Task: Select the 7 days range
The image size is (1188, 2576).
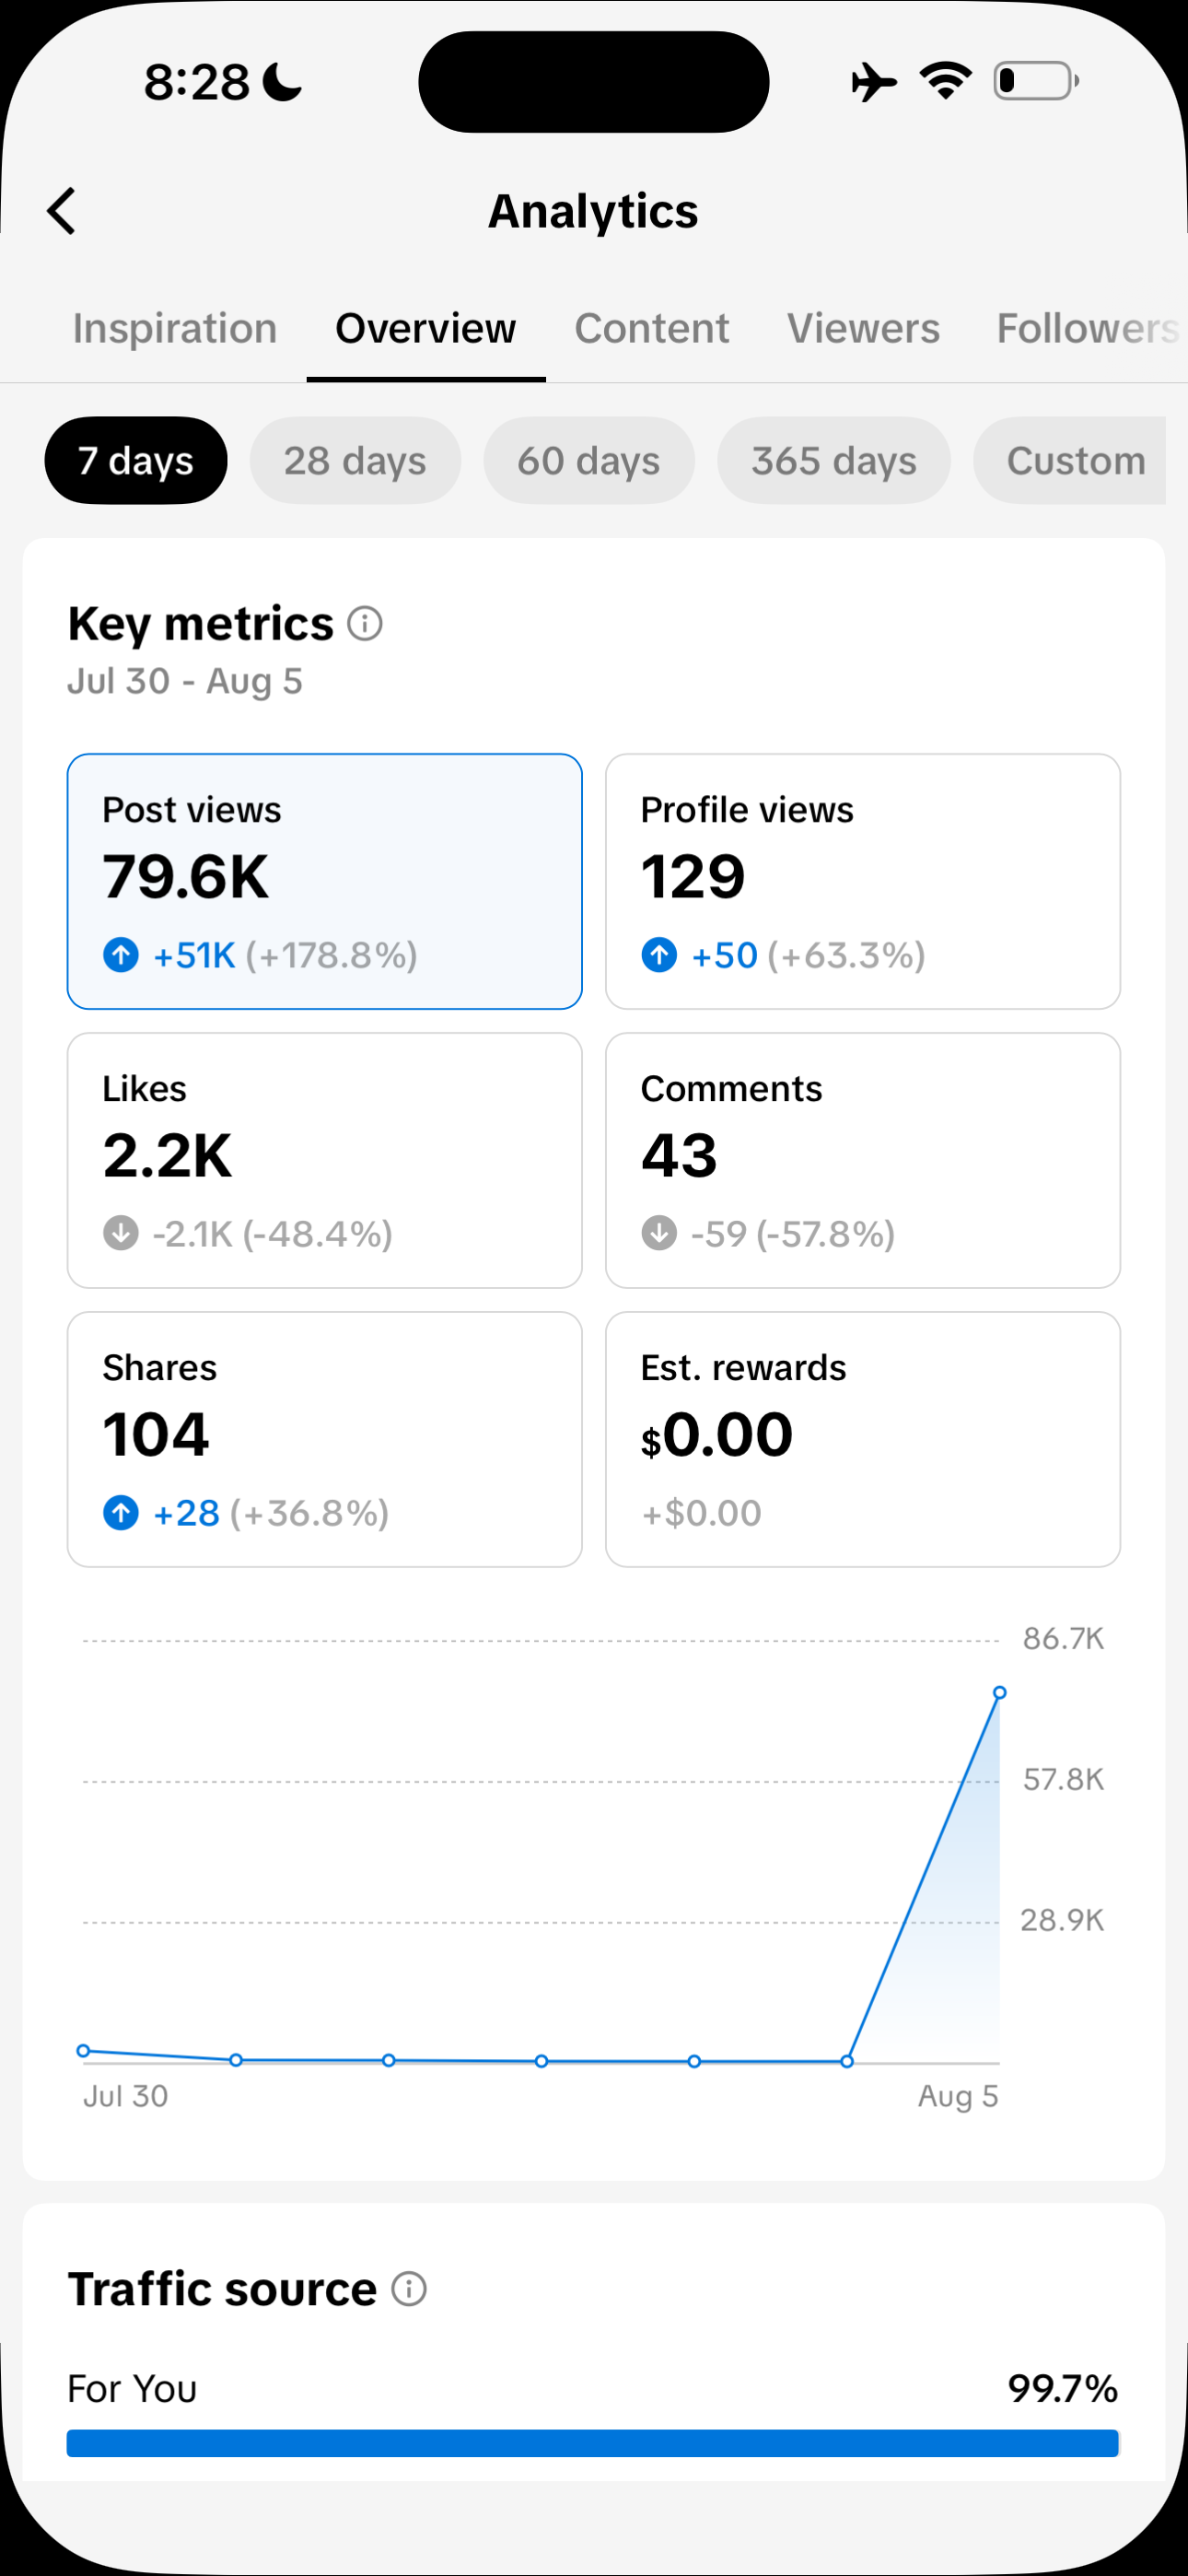Action: click(136, 460)
